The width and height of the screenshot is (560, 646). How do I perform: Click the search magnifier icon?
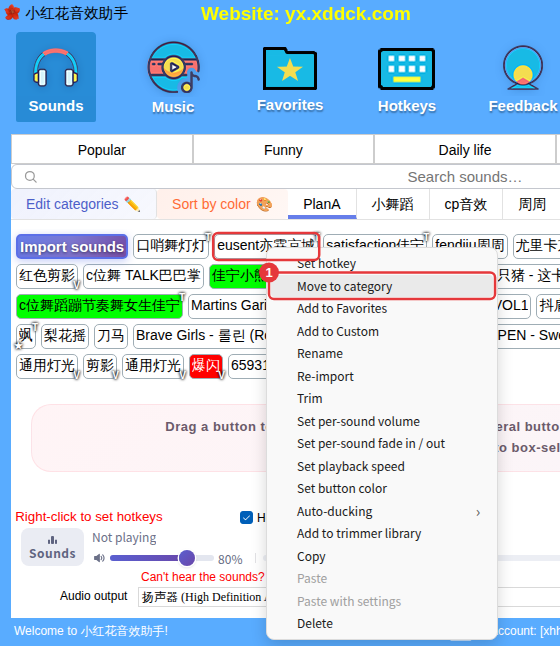[x=30, y=177]
